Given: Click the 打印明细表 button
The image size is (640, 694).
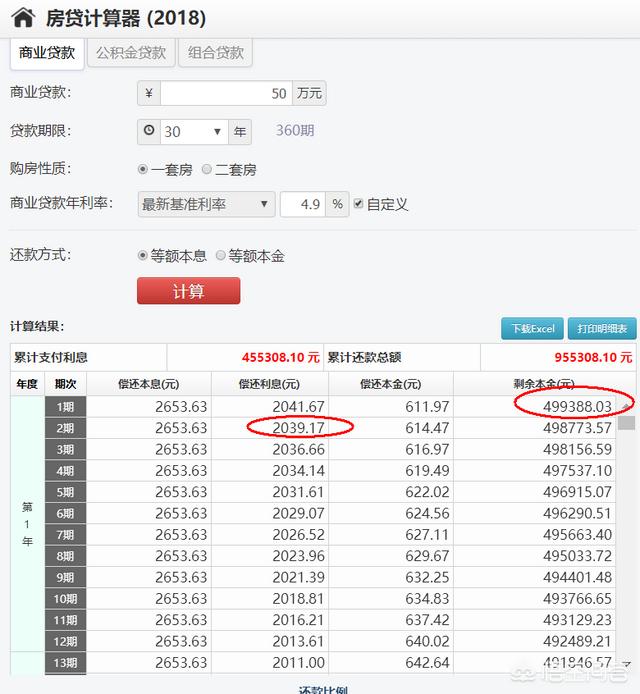Looking at the screenshot, I should (x=602, y=328).
